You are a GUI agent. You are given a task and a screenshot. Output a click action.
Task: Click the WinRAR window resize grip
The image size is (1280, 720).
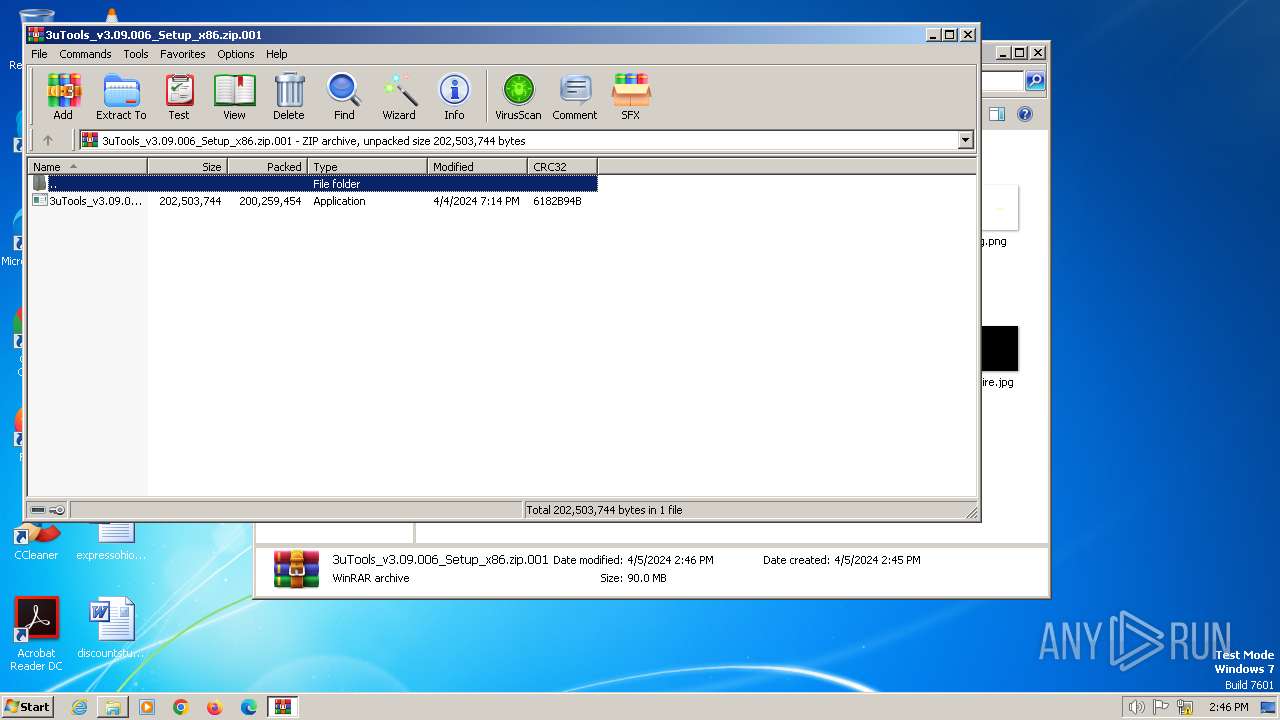click(x=971, y=512)
